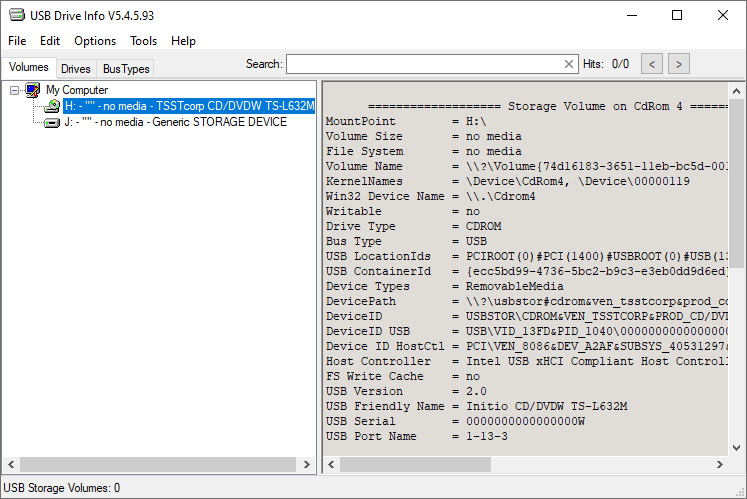Image resolution: width=747 pixels, height=499 pixels.
Task: Open the Tools menu
Action: (x=143, y=41)
